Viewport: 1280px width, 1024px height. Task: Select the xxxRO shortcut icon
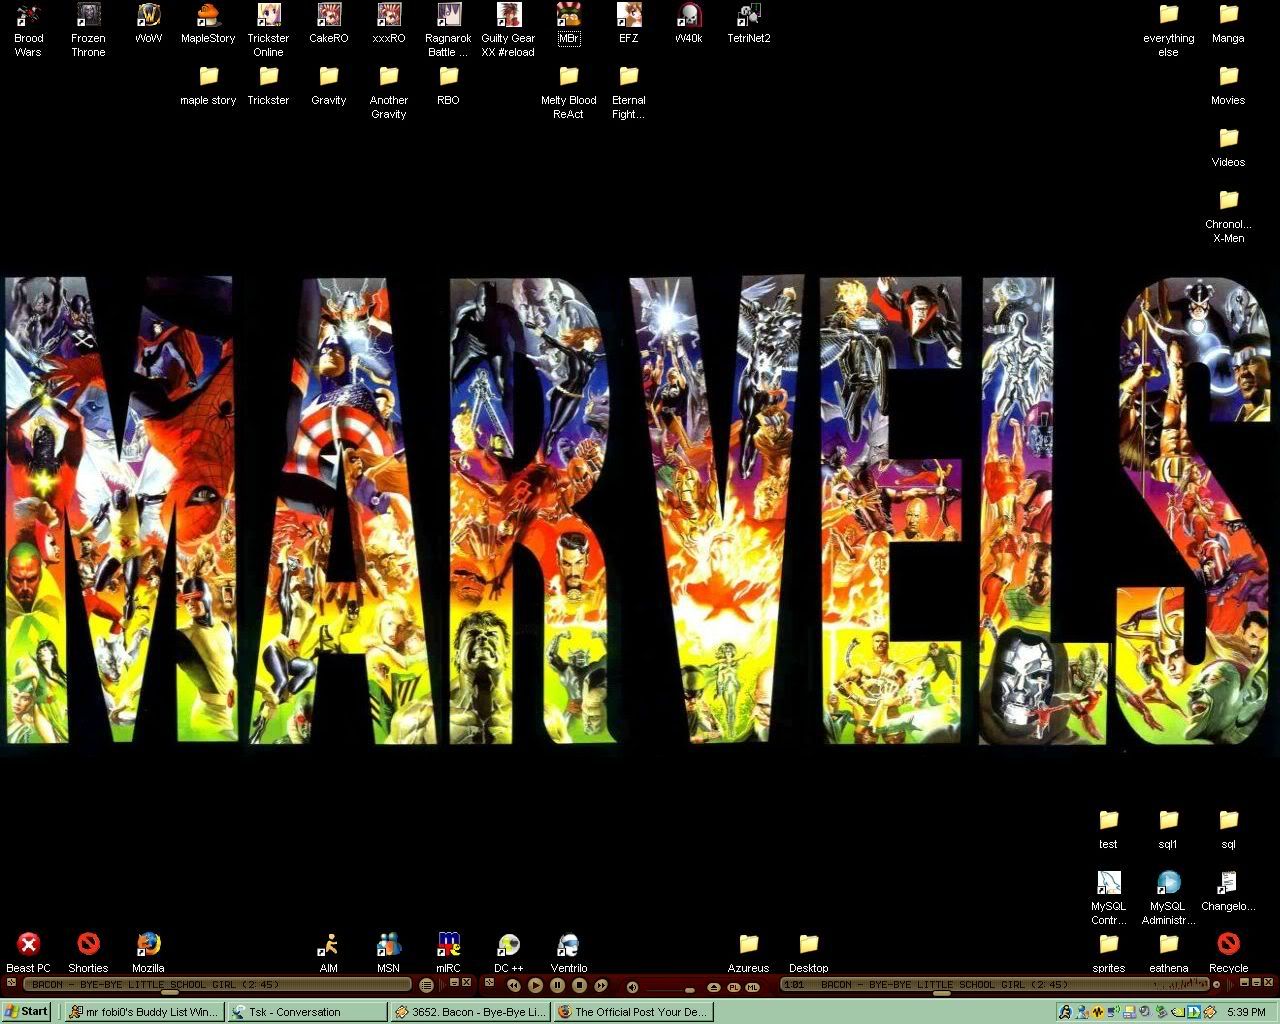pyautogui.click(x=388, y=24)
